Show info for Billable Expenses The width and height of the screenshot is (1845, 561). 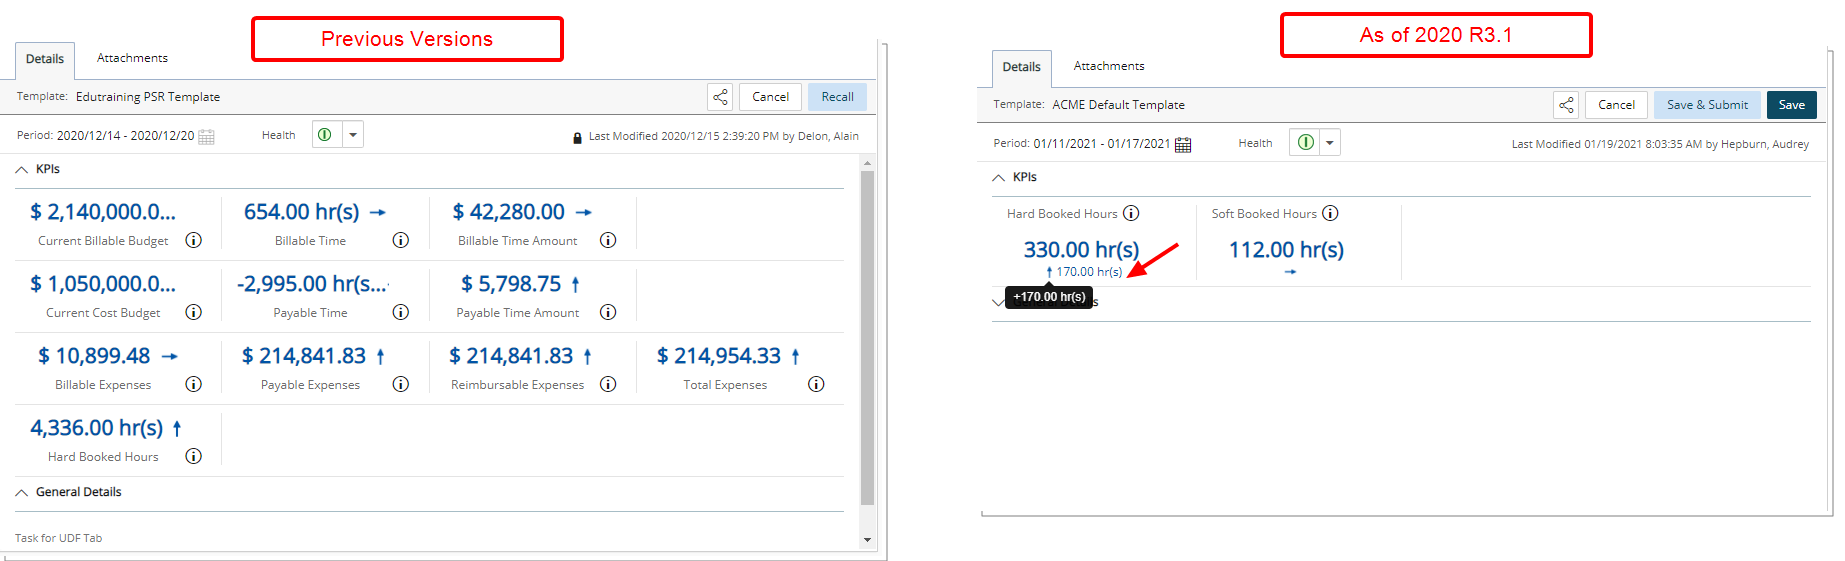(x=194, y=384)
